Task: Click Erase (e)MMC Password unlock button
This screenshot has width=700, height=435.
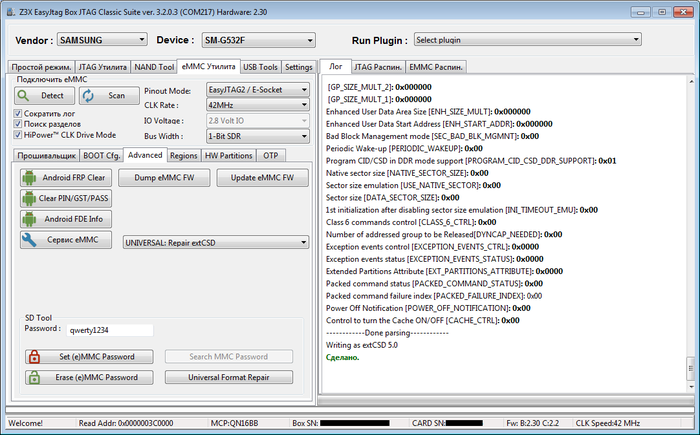Action: click(89, 377)
